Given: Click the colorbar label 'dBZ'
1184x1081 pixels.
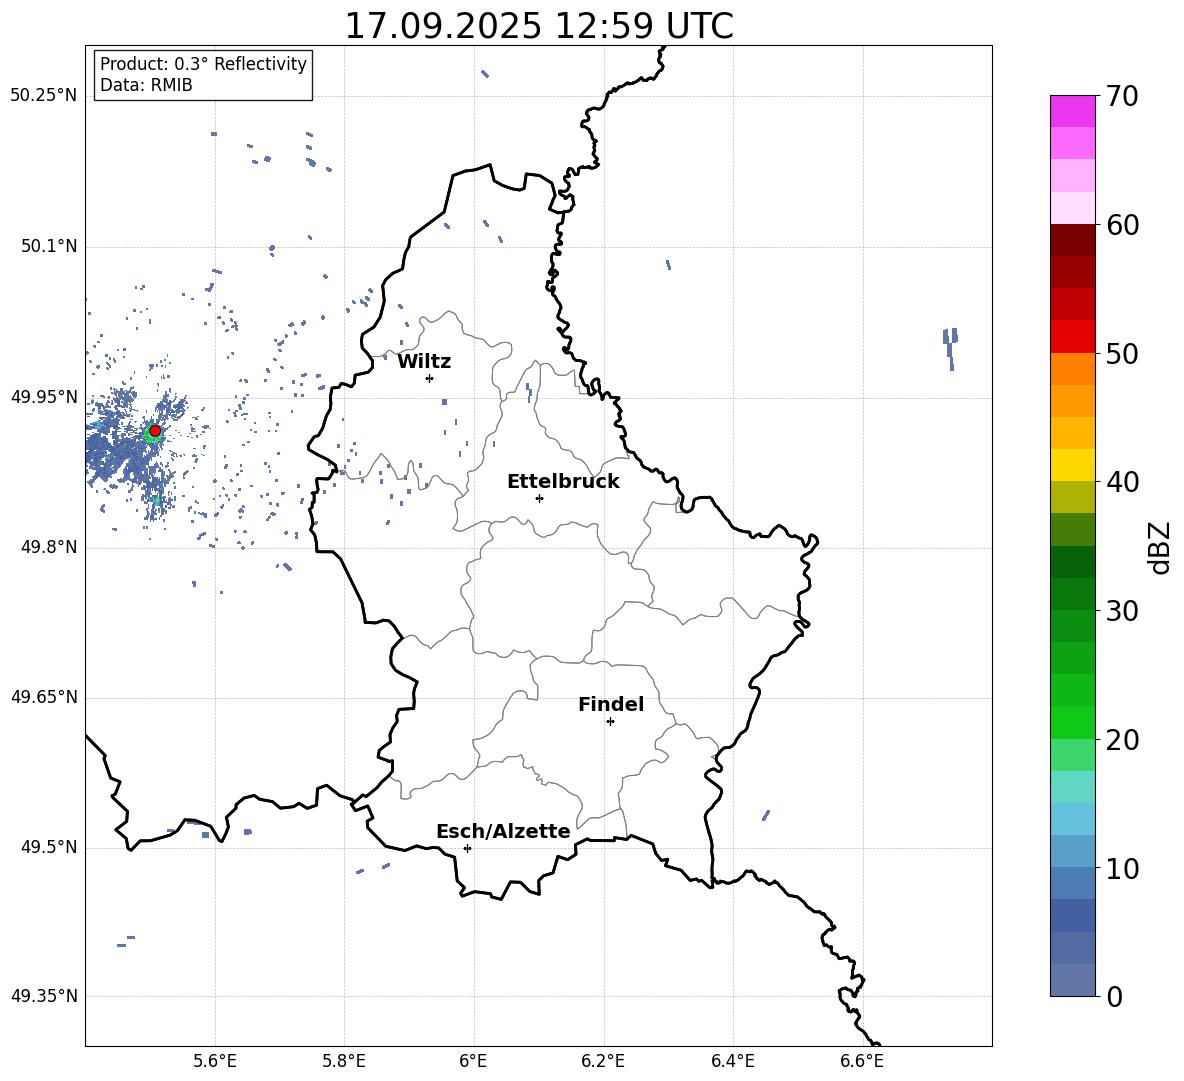Looking at the screenshot, I should point(1159,547).
